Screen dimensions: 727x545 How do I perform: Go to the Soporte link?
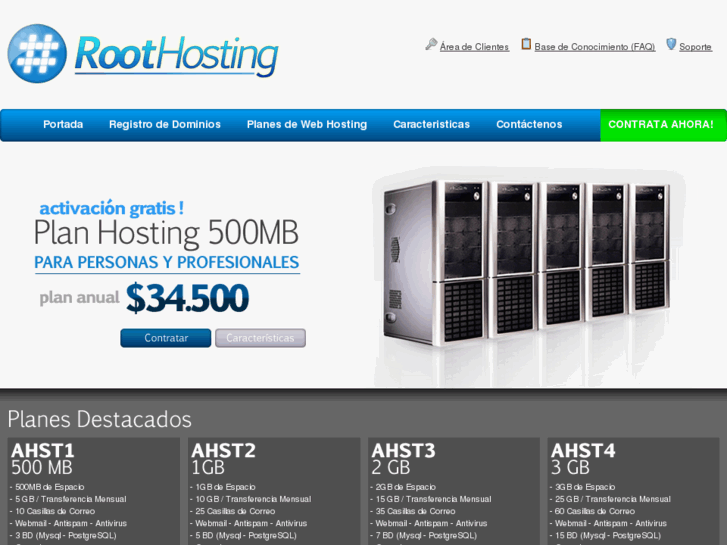[x=695, y=47]
